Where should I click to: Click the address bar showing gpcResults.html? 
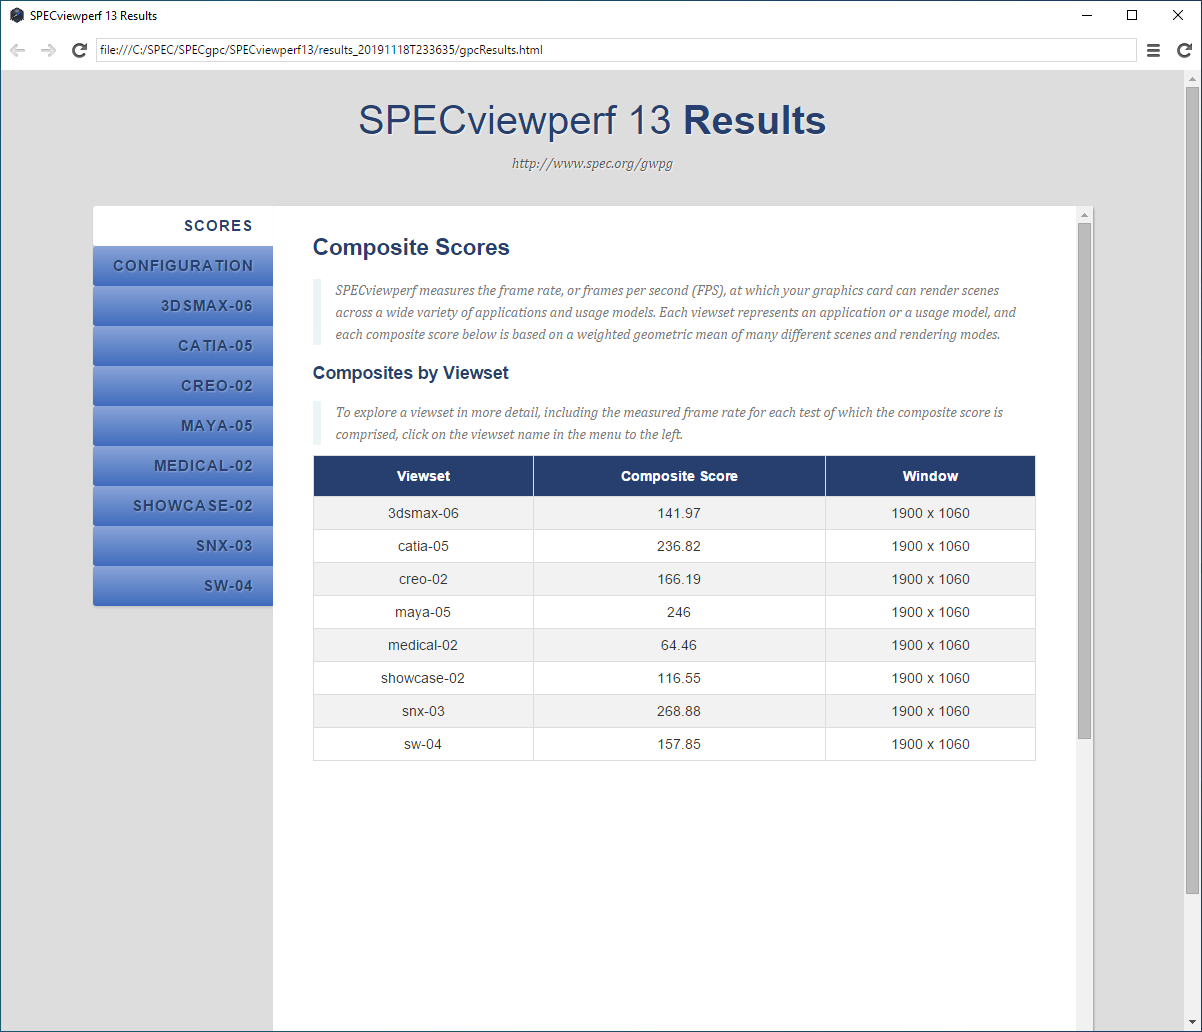coord(616,50)
